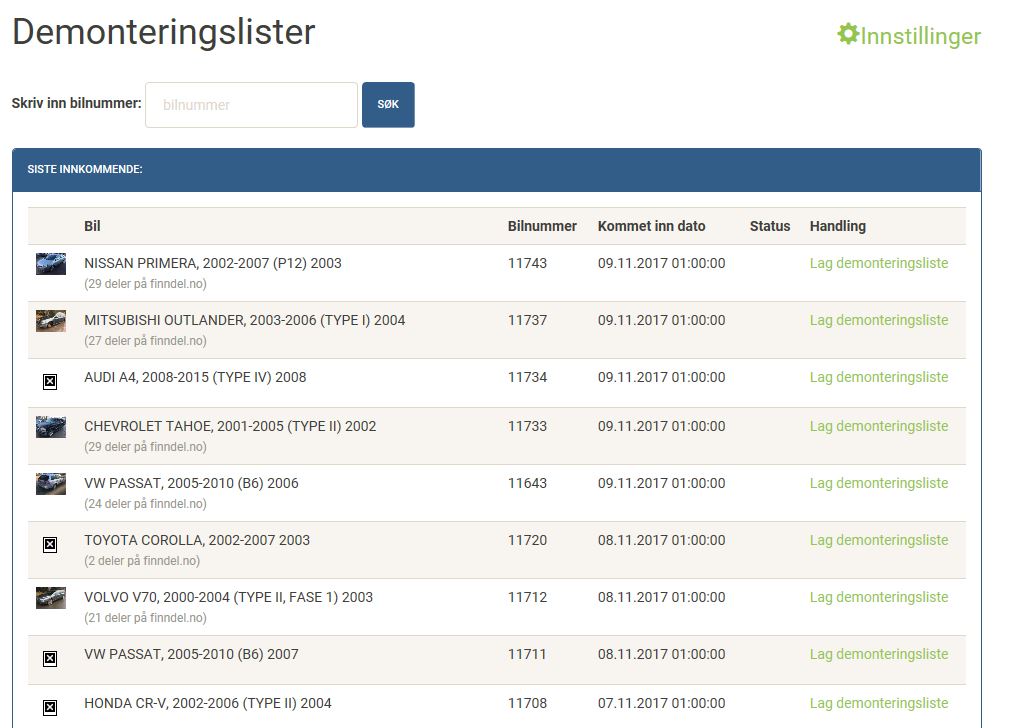Image resolution: width=1024 pixels, height=728 pixels.
Task: Click bilnummer cell 11712
Action: pyautogui.click(x=527, y=597)
